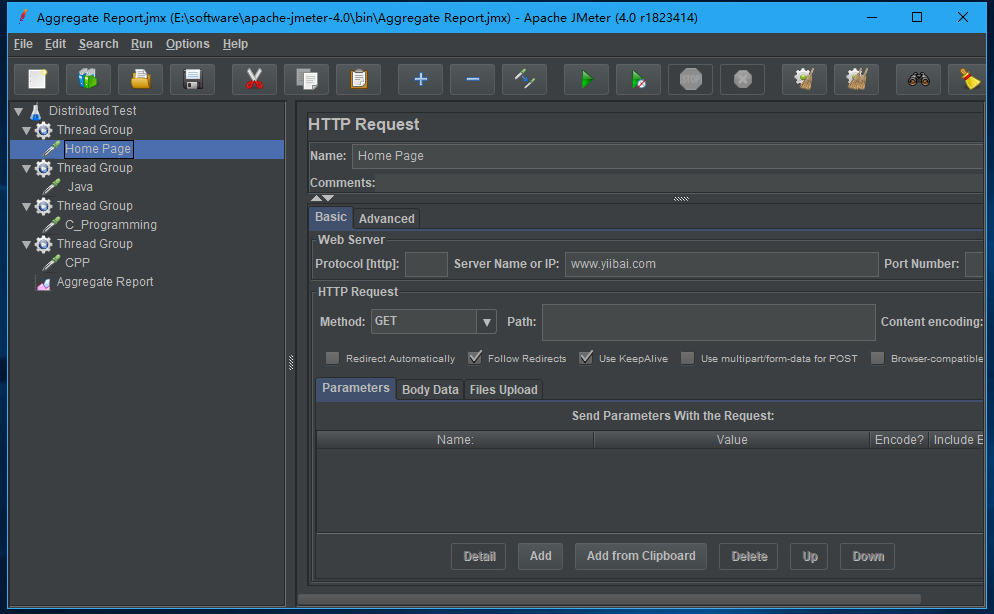Click the Cut scissors toolbar icon
The height and width of the screenshot is (614, 994).
point(254,79)
